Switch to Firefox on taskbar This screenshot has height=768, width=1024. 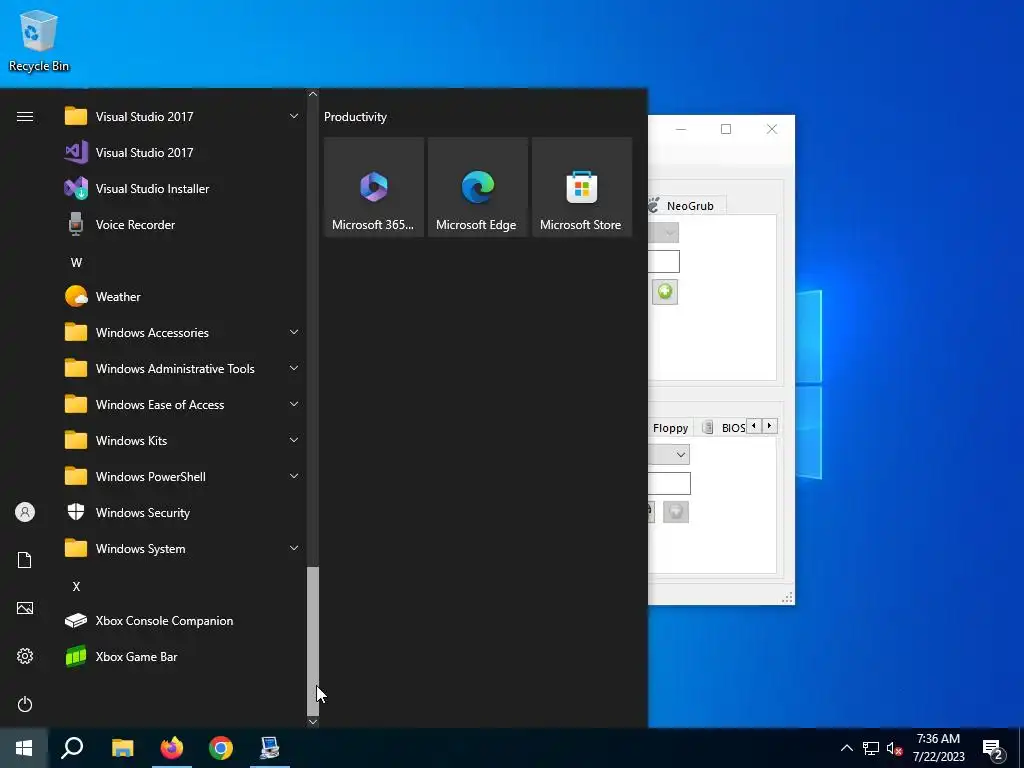pyautogui.click(x=172, y=748)
